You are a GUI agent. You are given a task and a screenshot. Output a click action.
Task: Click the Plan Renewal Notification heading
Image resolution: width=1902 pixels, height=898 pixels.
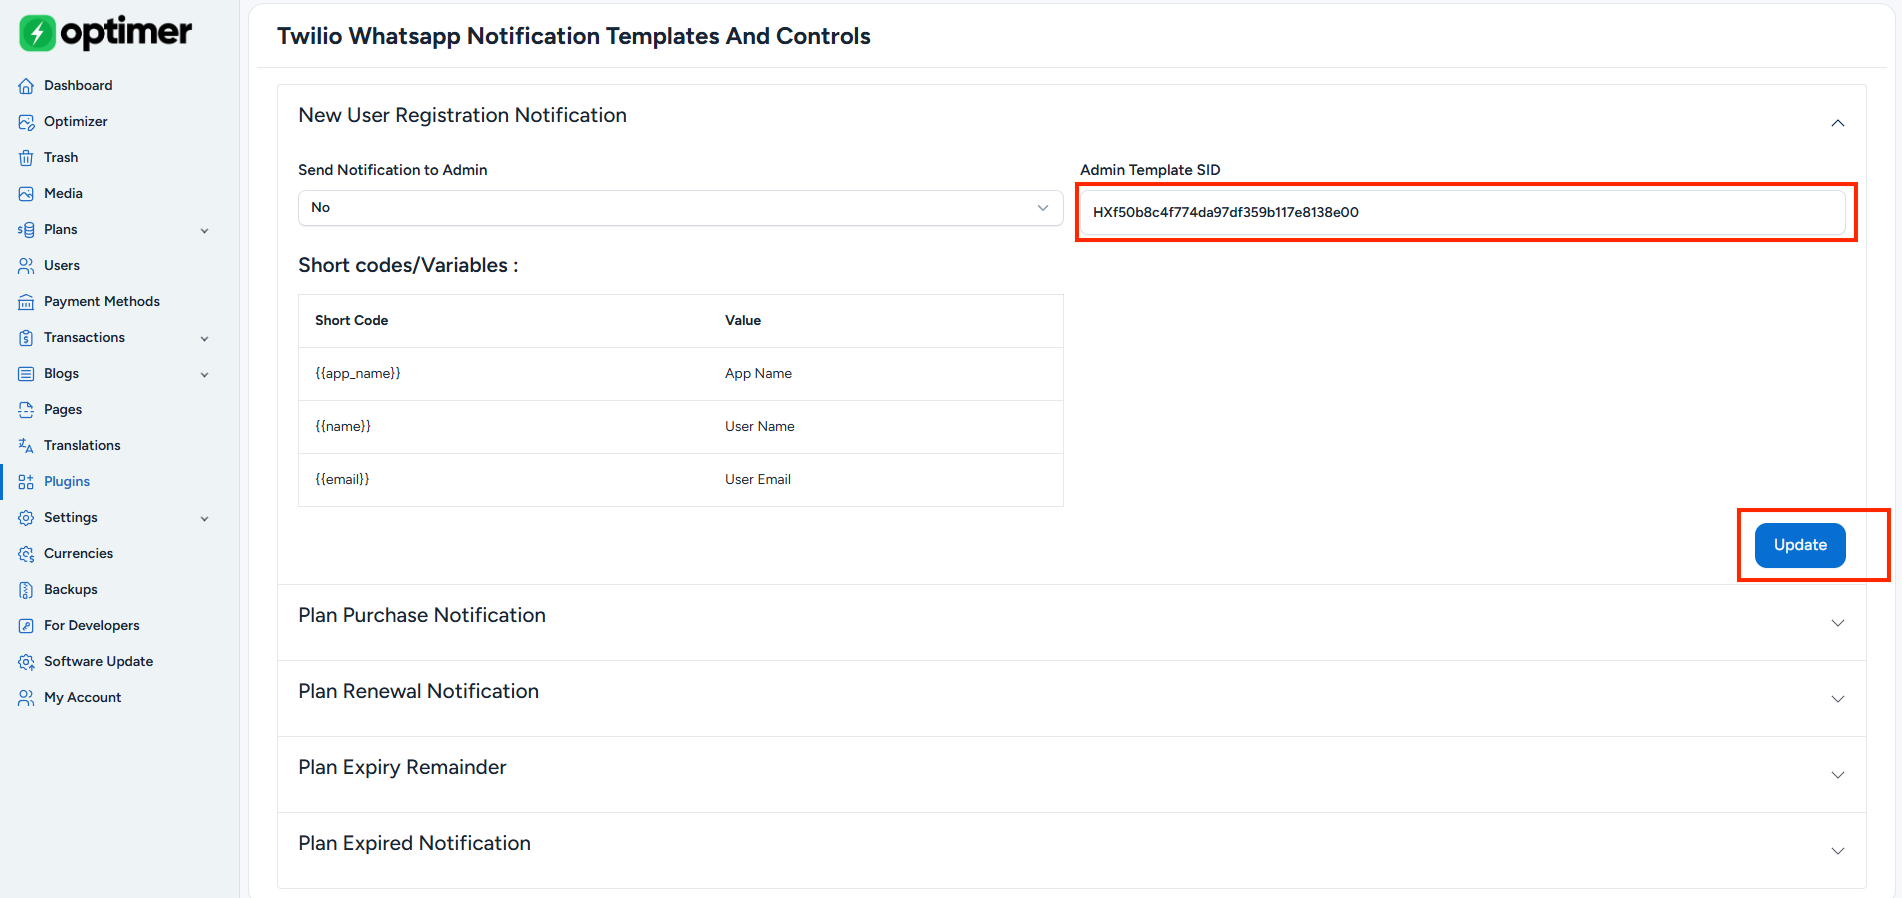[x=418, y=691]
